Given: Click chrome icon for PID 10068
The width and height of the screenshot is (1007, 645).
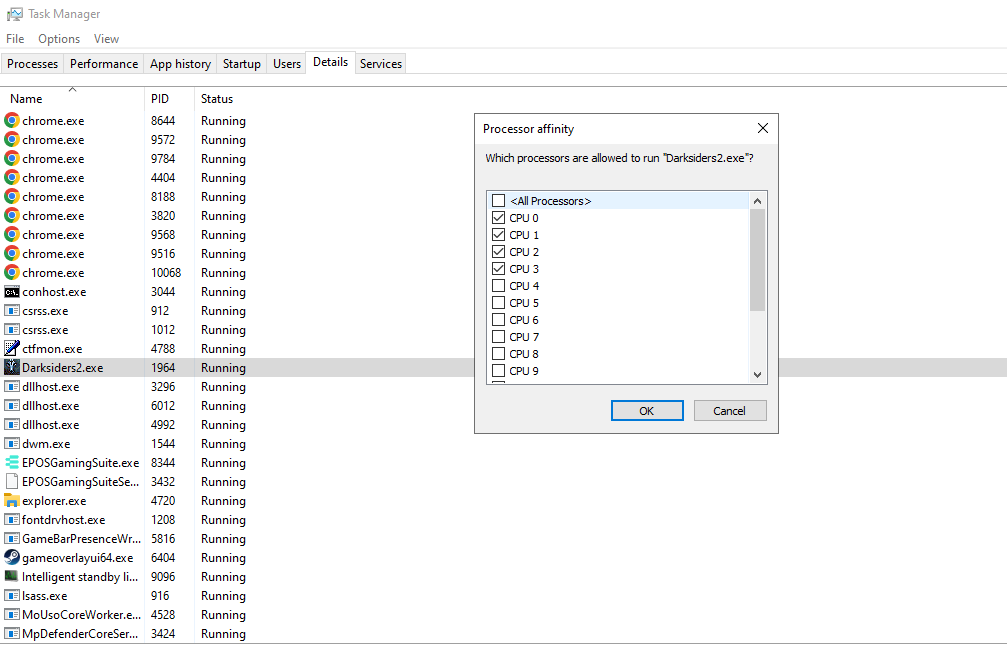Looking at the screenshot, I should [12, 272].
